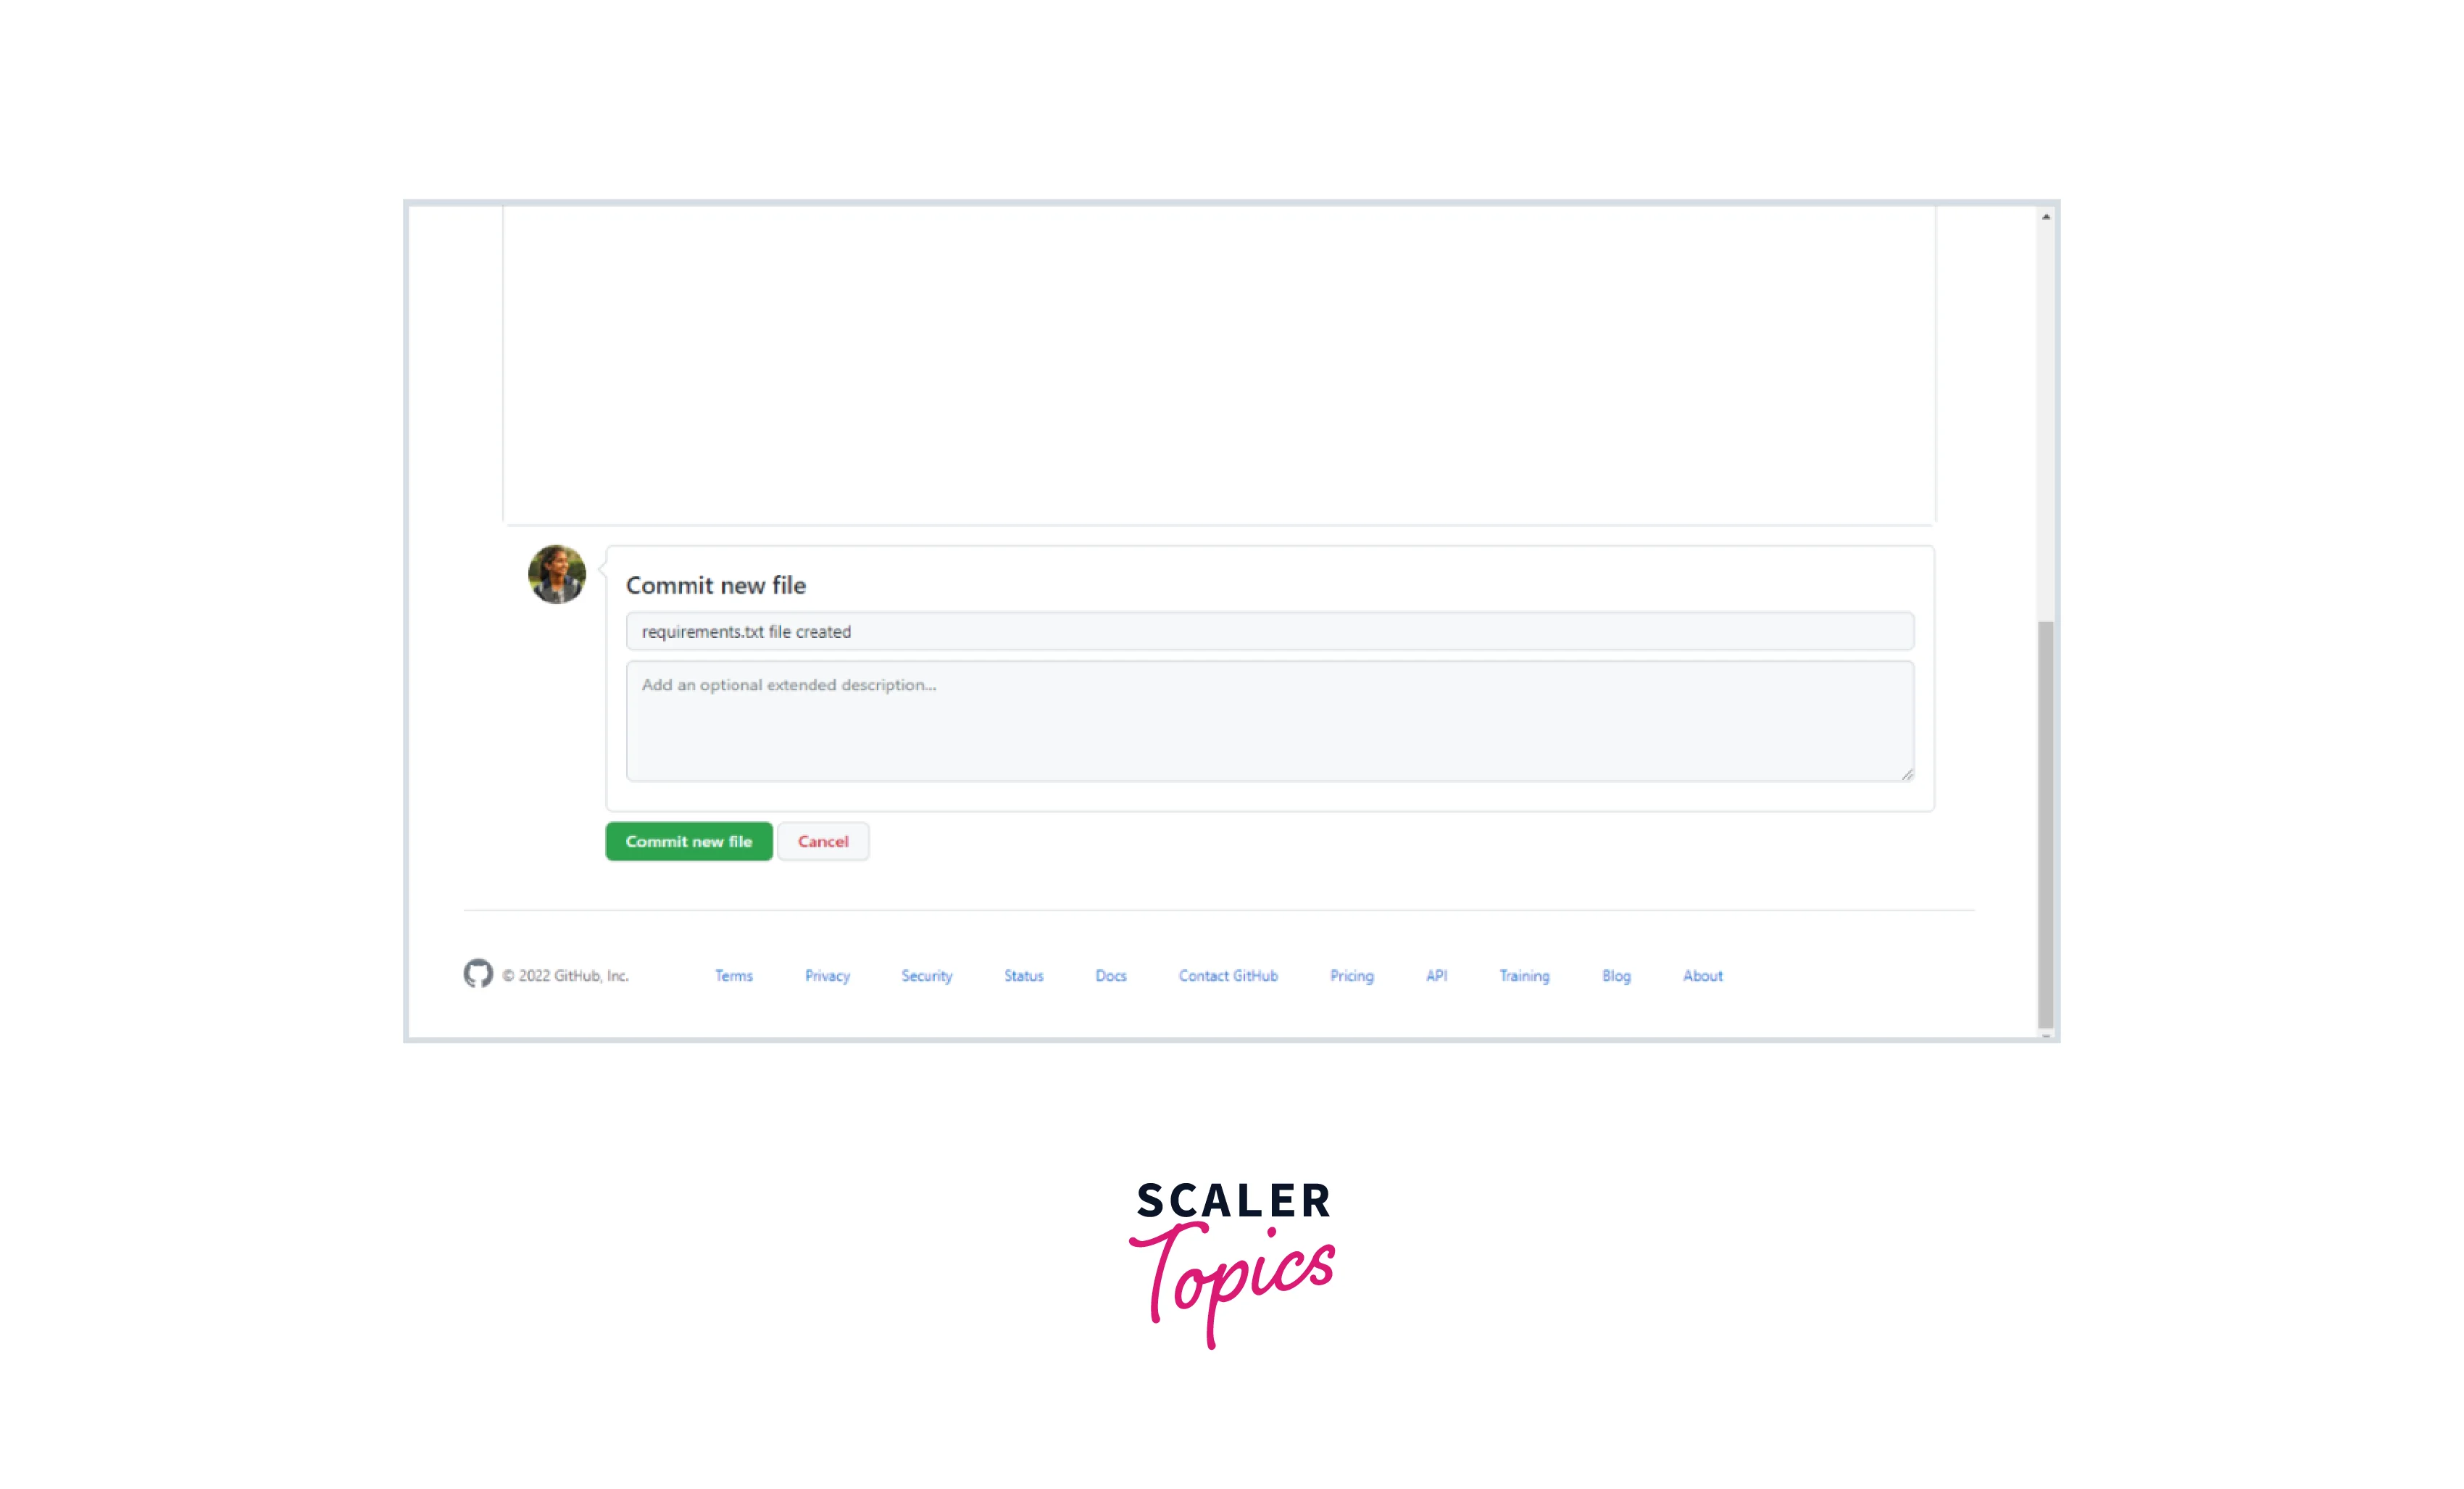
Task: Open the Terms link in footer
Action: click(732, 975)
